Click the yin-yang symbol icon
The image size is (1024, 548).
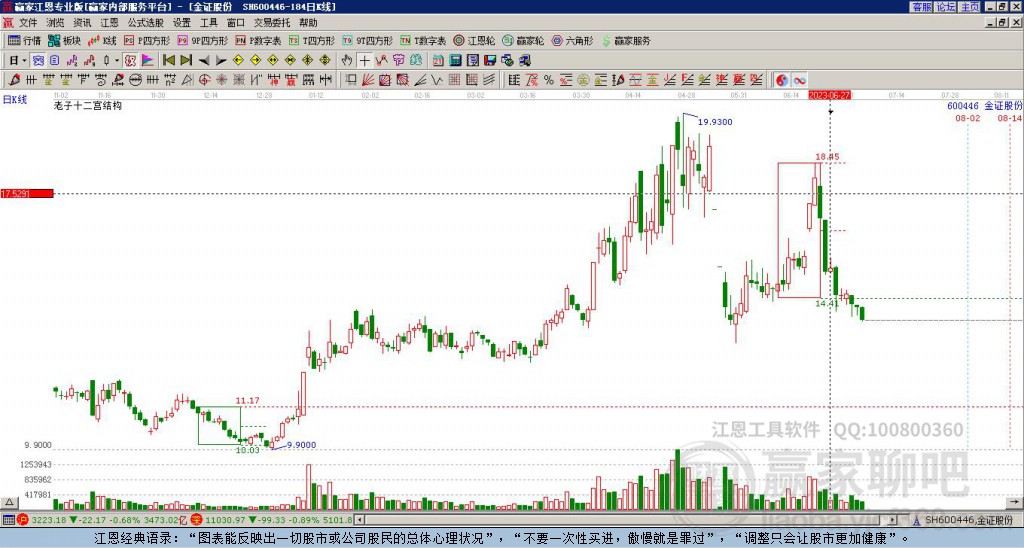point(782,80)
